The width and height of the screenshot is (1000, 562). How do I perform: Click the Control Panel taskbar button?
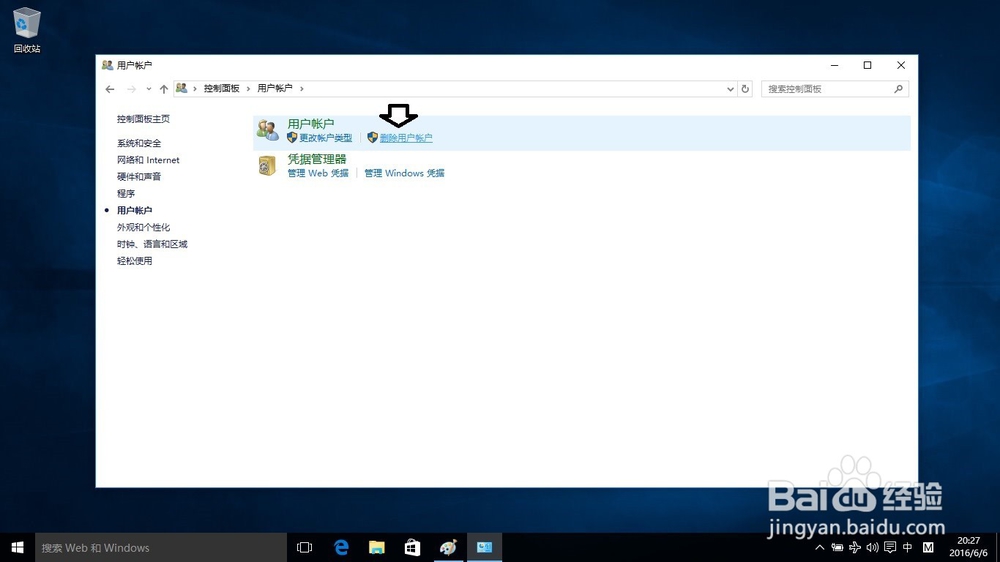pyautogui.click(x=484, y=547)
